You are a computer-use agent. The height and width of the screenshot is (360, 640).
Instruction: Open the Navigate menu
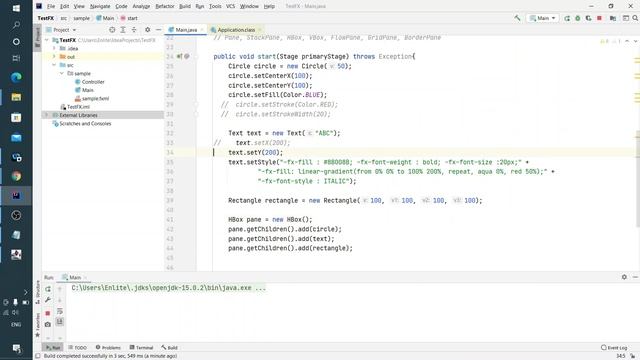pos(100,6)
